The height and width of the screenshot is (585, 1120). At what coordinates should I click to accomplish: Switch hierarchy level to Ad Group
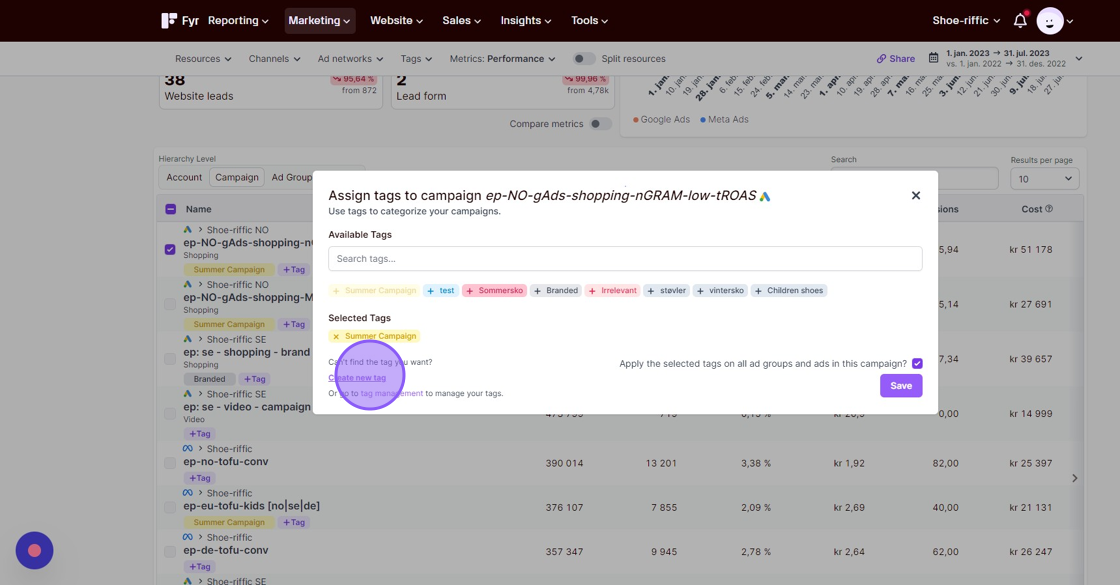point(291,177)
